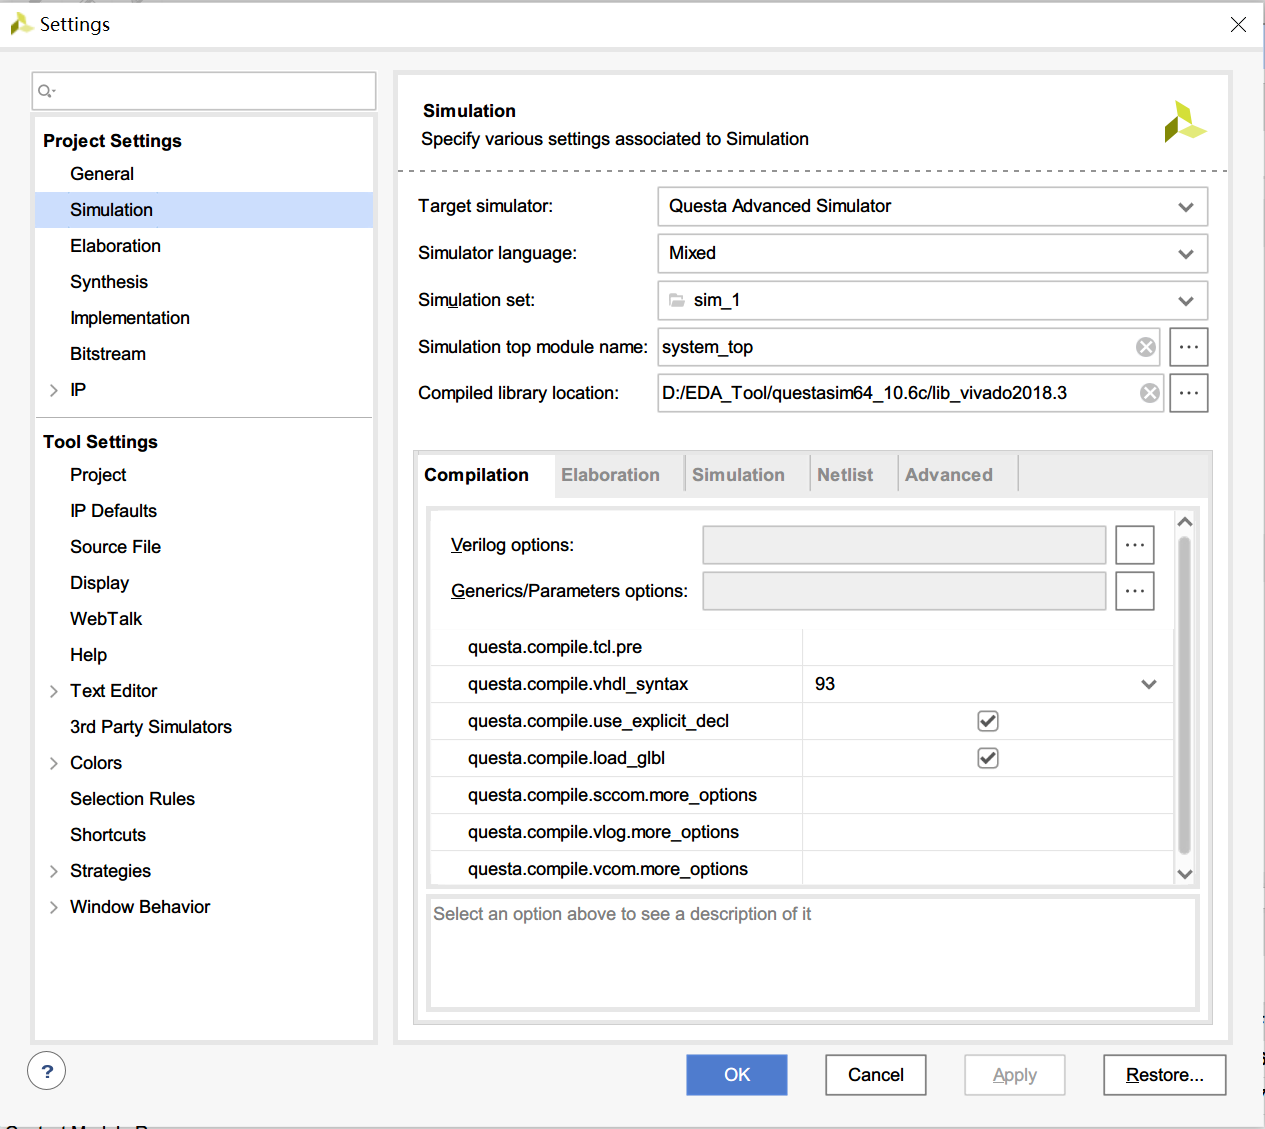The width and height of the screenshot is (1265, 1129).
Task: Click the help question mark icon
Action: pos(47,1071)
